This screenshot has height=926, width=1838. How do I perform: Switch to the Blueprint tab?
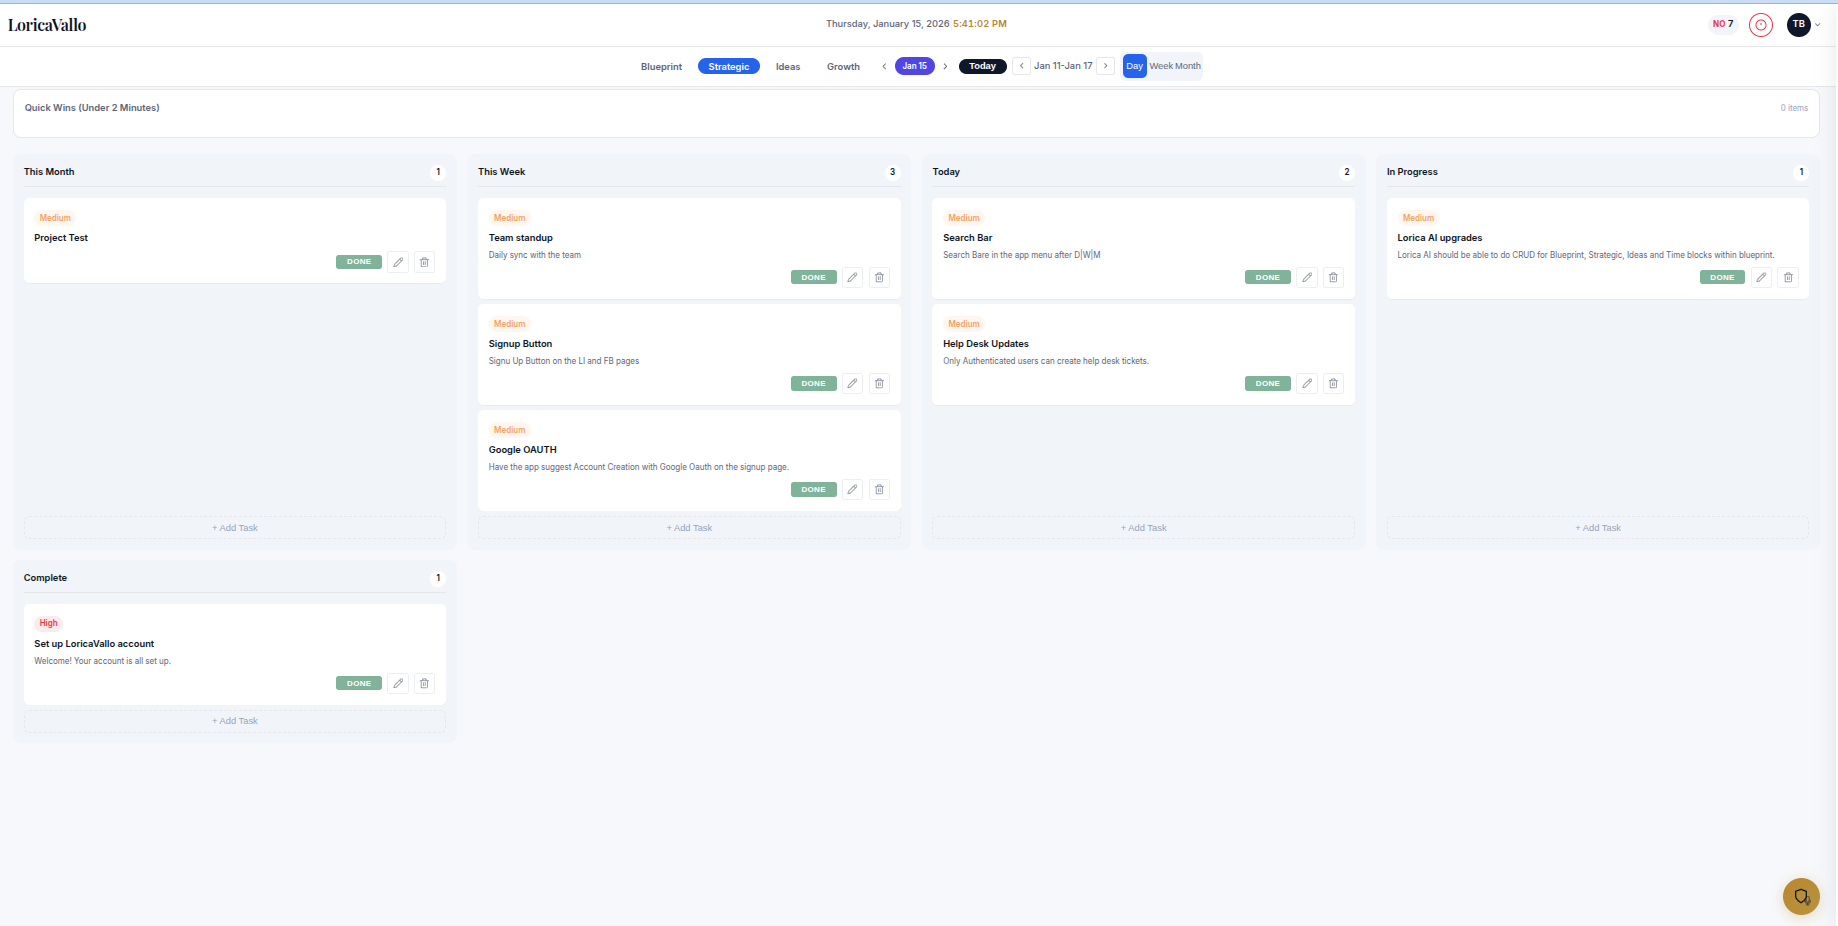coord(661,66)
